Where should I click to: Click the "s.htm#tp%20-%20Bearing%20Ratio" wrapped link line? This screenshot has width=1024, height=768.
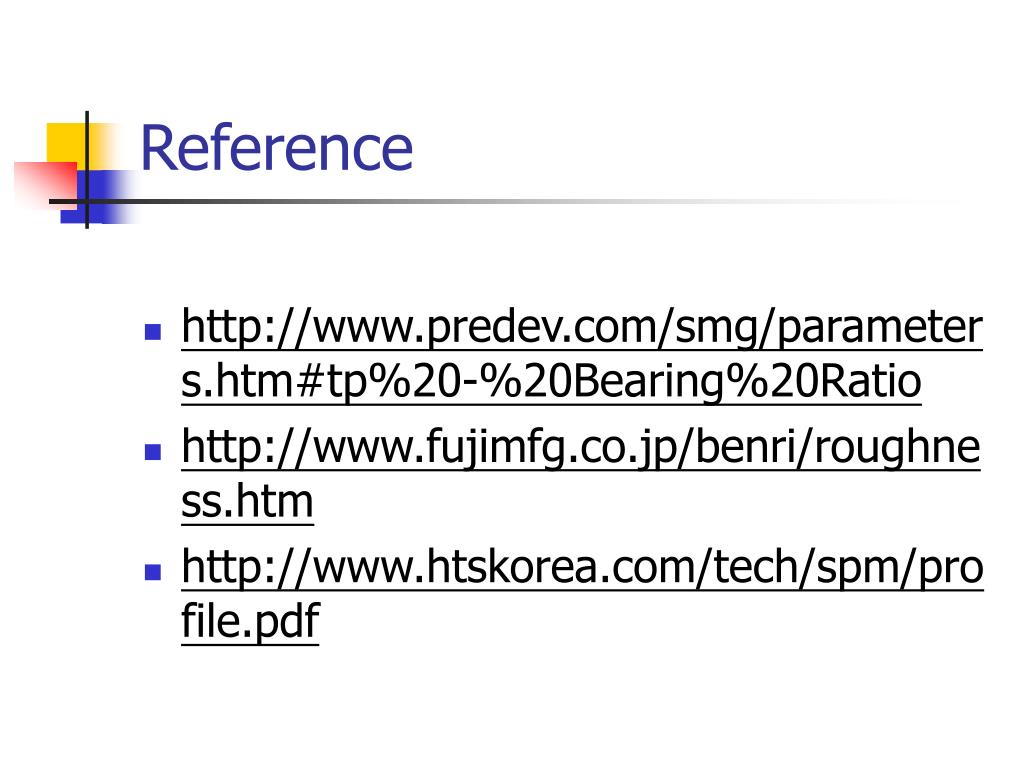pos(551,382)
